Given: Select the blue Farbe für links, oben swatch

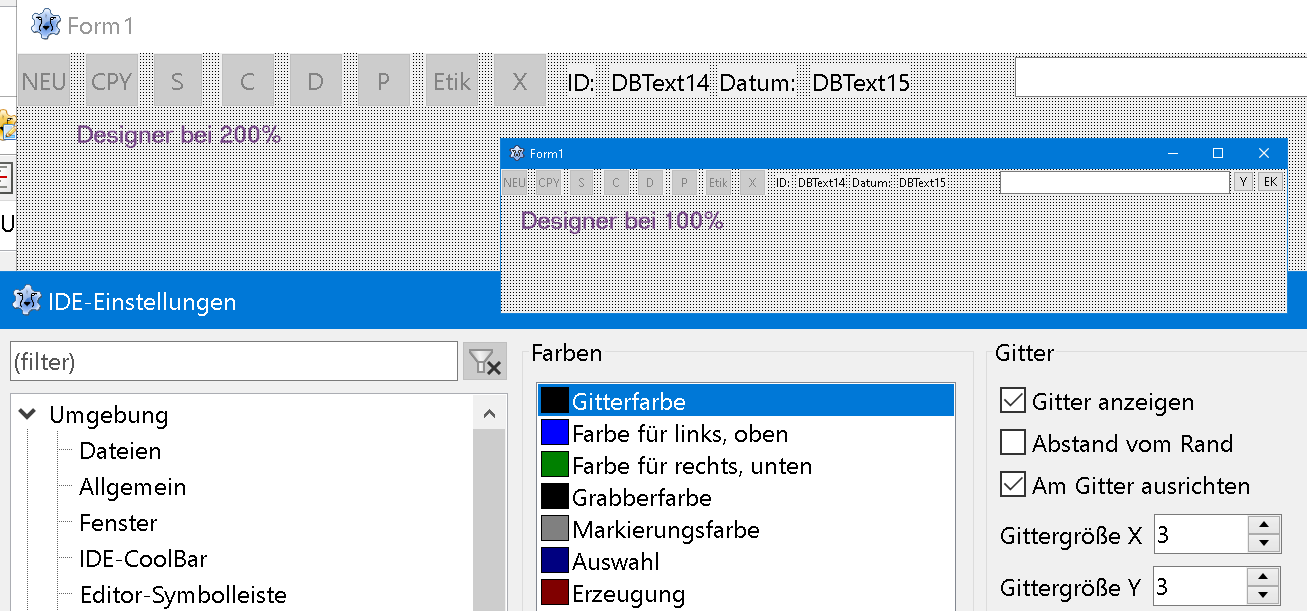Looking at the screenshot, I should pyautogui.click(x=554, y=433).
